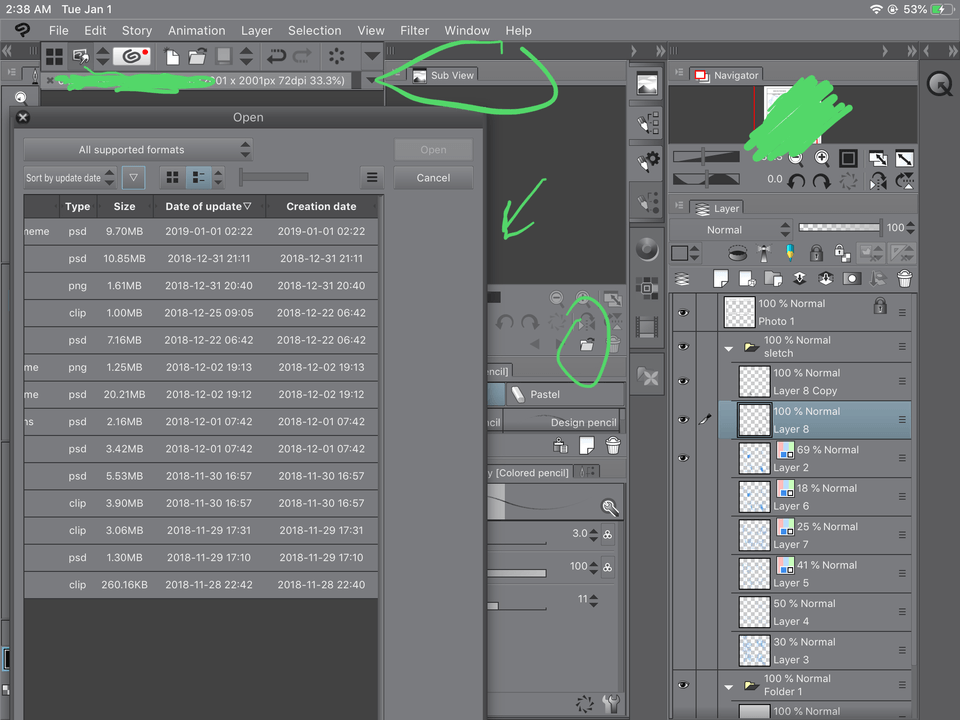Toggle visibility of Layer 2

point(683,458)
